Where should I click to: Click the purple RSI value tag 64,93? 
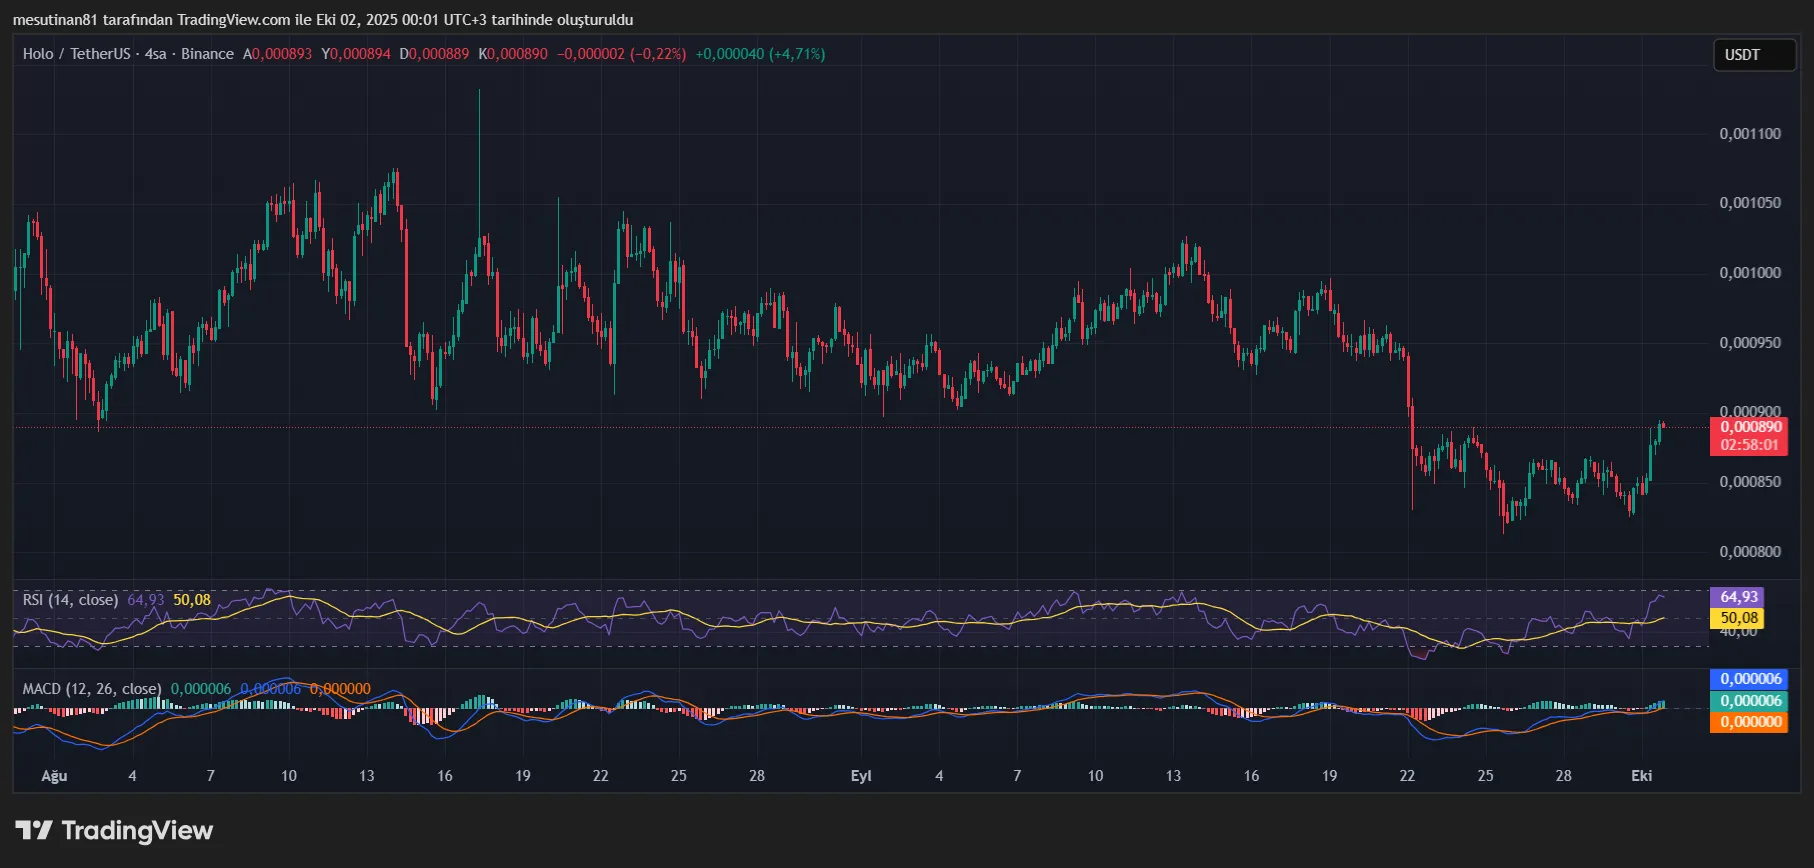click(1738, 597)
